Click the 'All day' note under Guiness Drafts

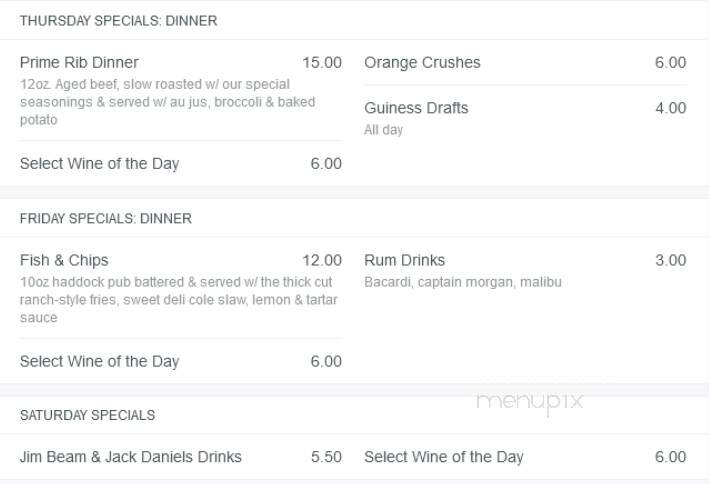click(383, 130)
